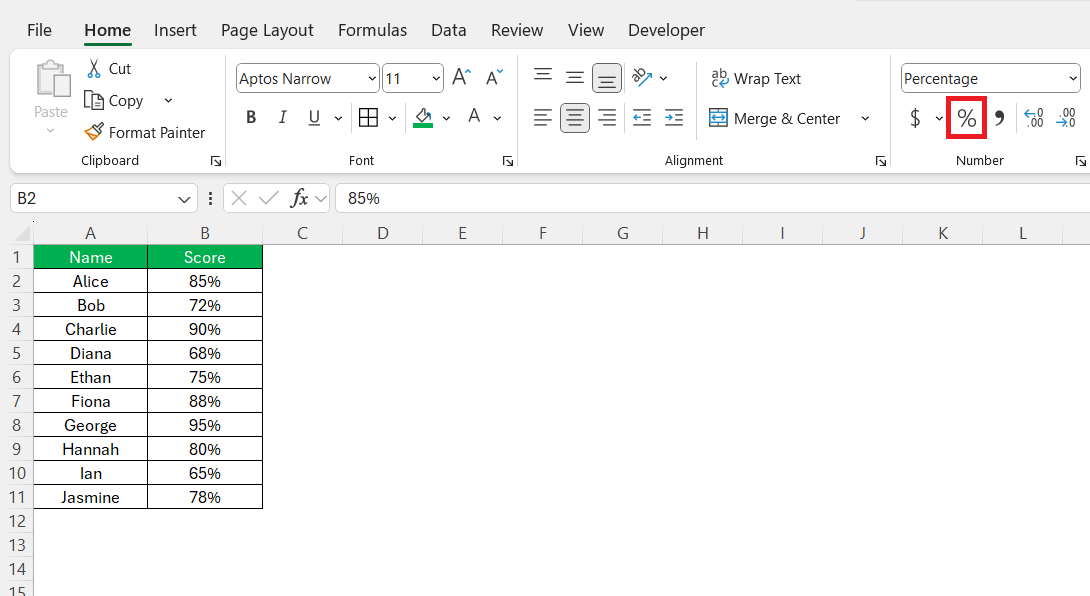Expand underline style dropdown arrow

pos(339,118)
